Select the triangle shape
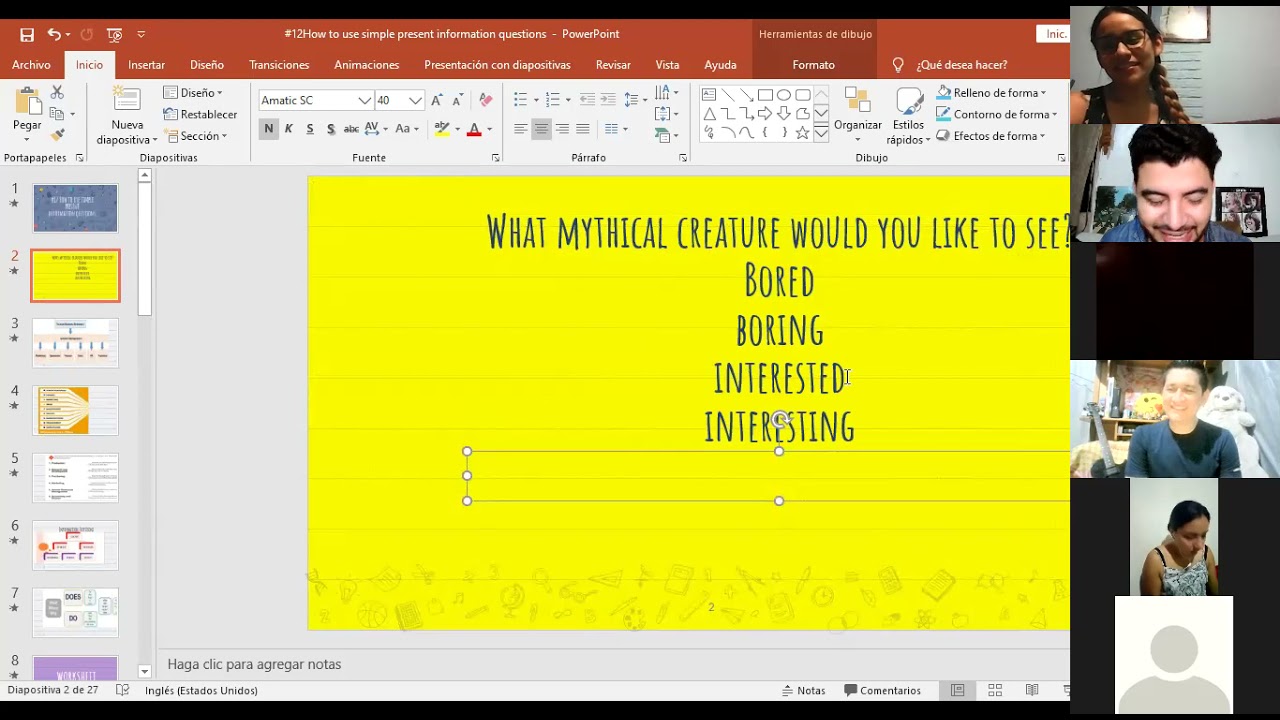Viewport: 1280px width, 720px height. (x=709, y=114)
